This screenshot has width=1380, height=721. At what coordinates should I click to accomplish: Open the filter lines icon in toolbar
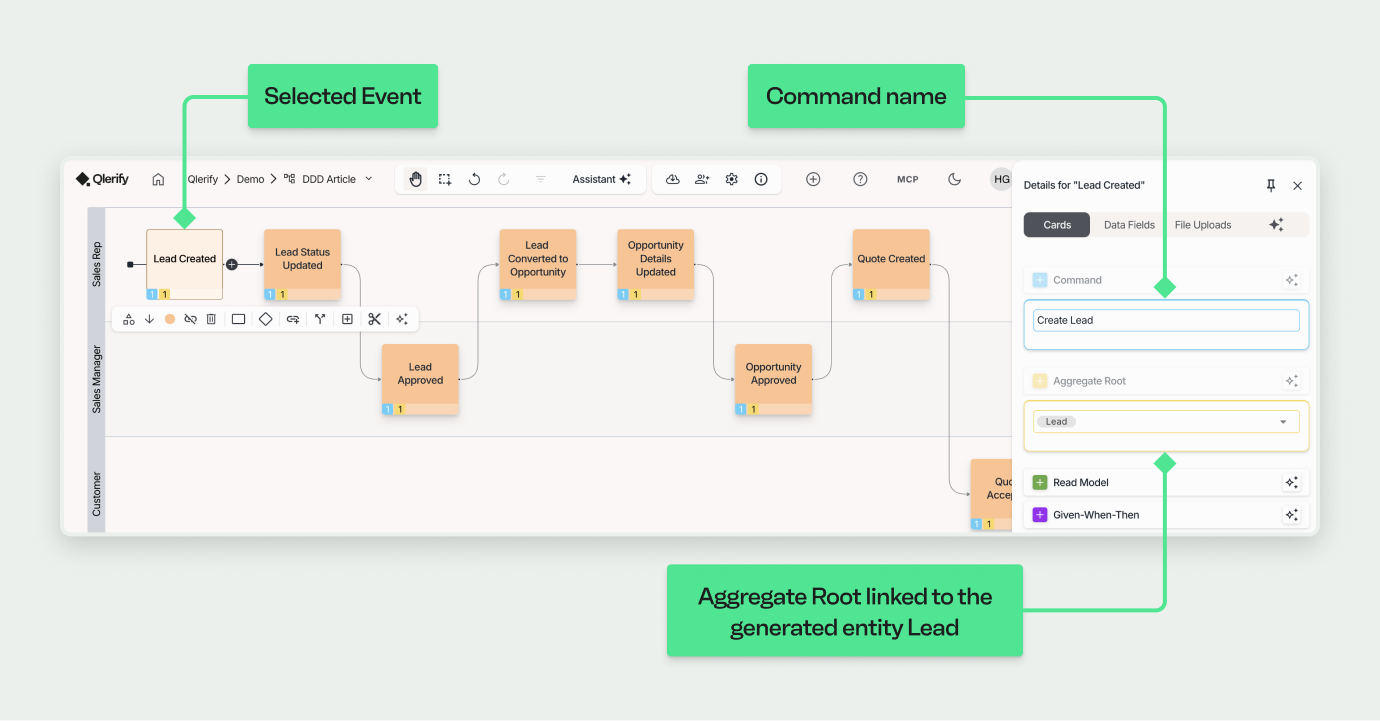(x=541, y=179)
